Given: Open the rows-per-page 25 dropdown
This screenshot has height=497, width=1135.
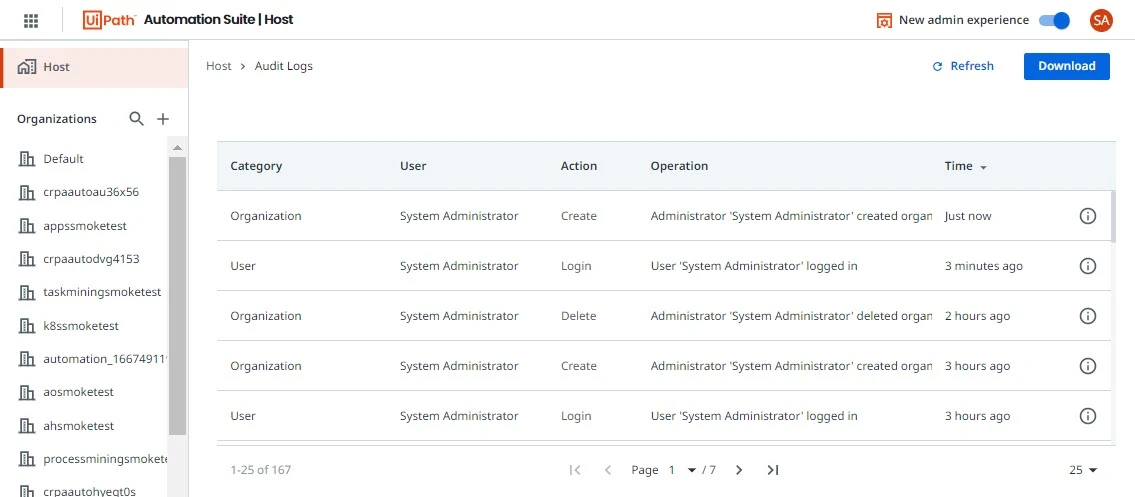Looking at the screenshot, I should (x=1083, y=470).
